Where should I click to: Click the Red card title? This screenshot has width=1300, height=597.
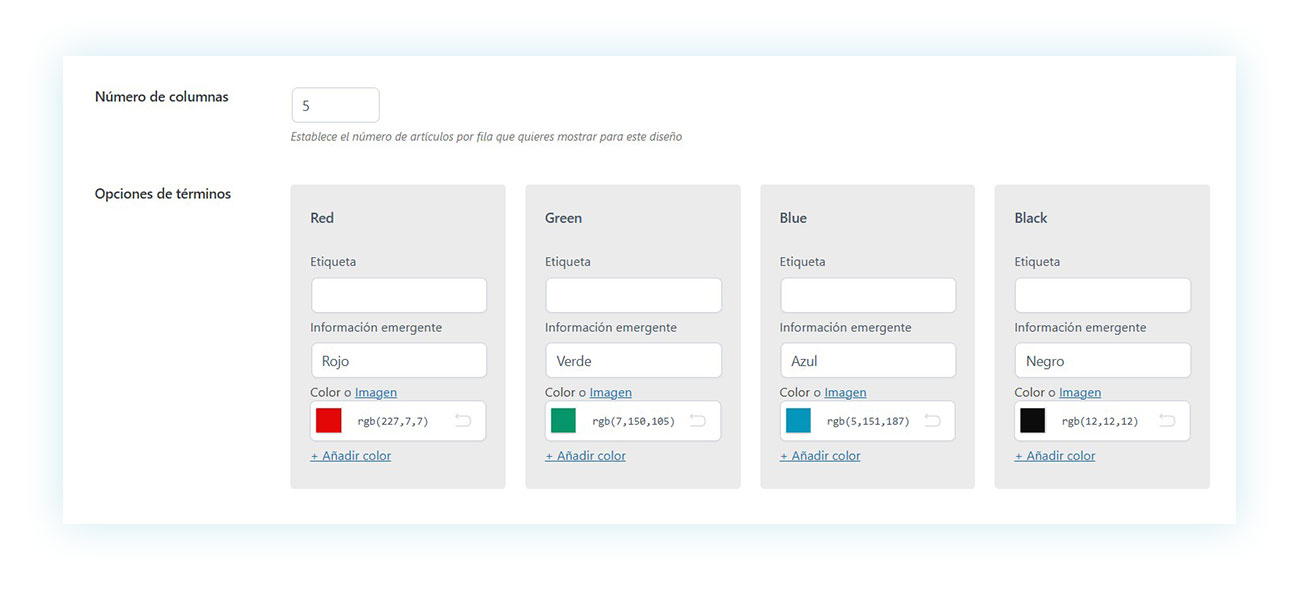click(x=322, y=218)
